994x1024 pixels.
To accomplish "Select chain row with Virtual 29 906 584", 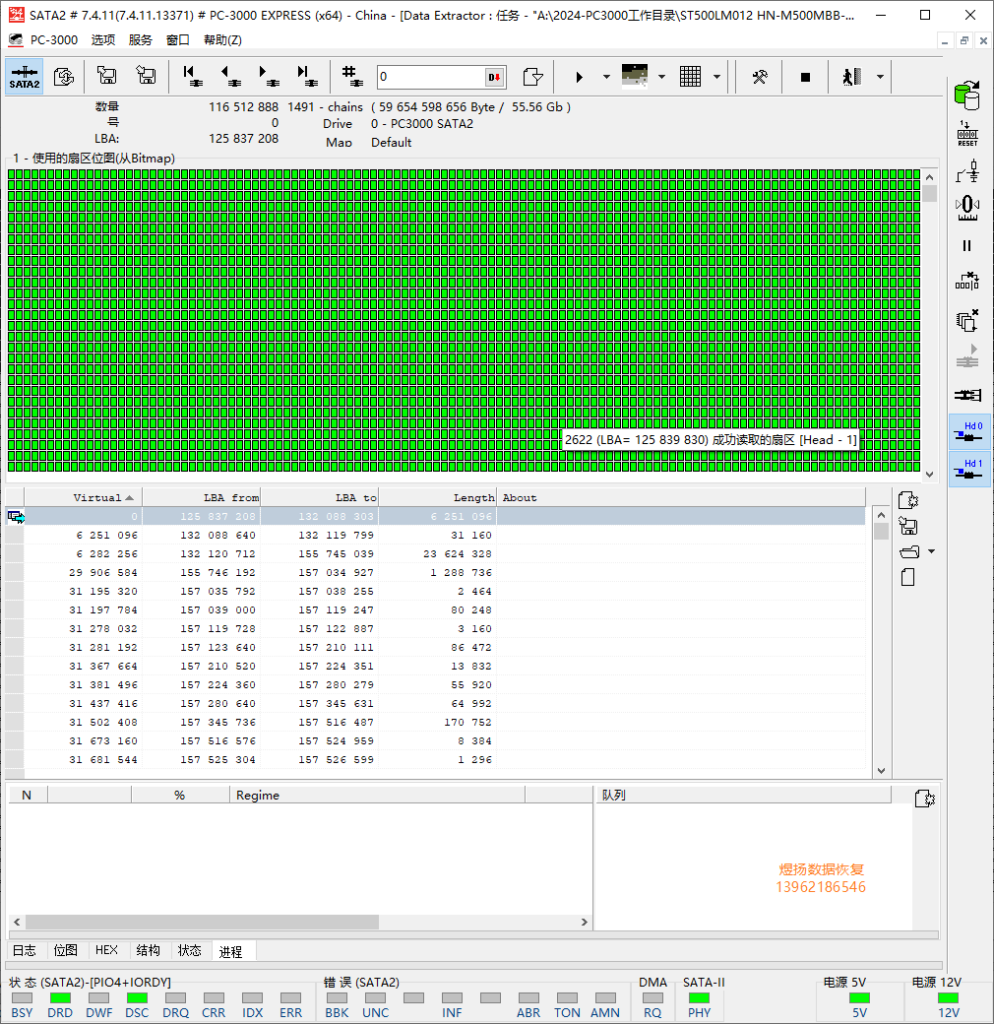I will pos(435,573).
